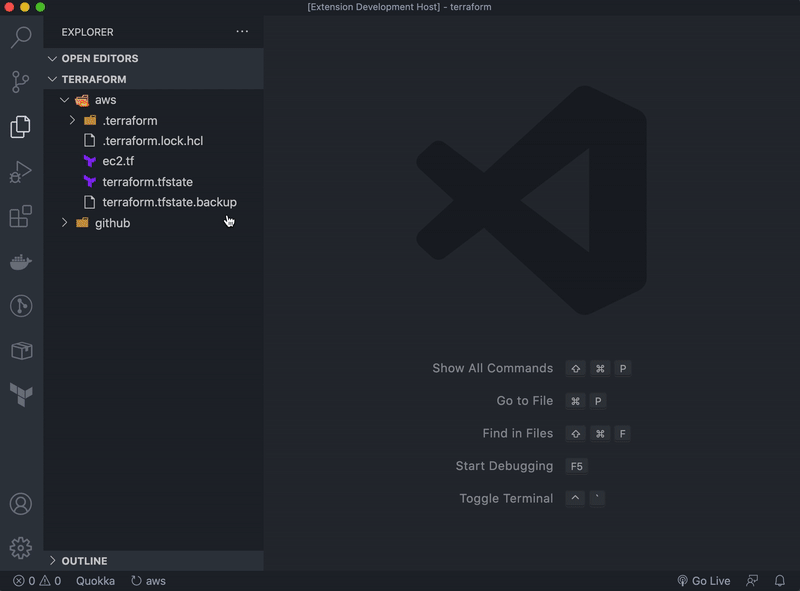Open the feedback icon in status bar
This screenshot has width=800, height=591.
pyautogui.click(x=752, y=581)
